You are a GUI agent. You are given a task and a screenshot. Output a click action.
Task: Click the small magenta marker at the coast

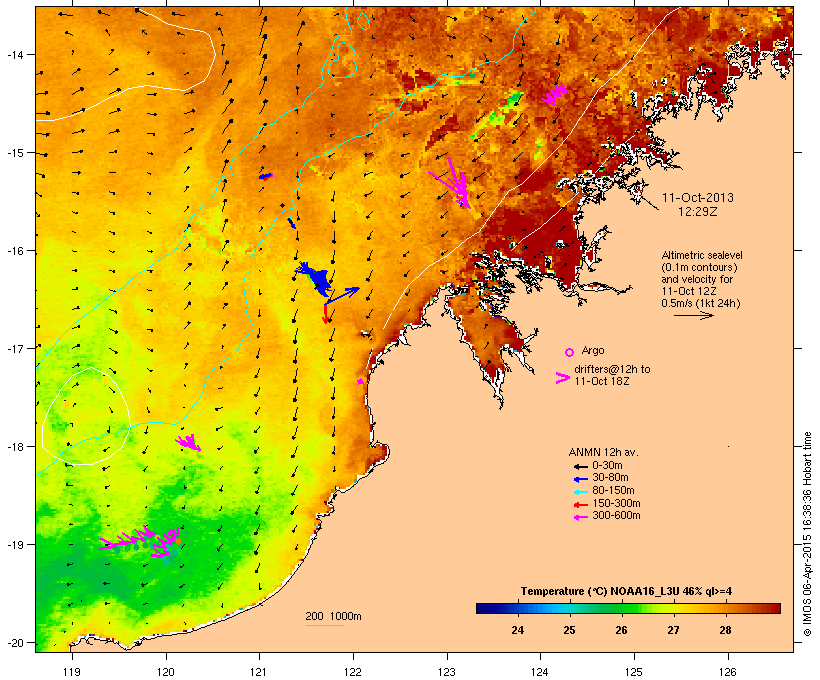(360, 381)
